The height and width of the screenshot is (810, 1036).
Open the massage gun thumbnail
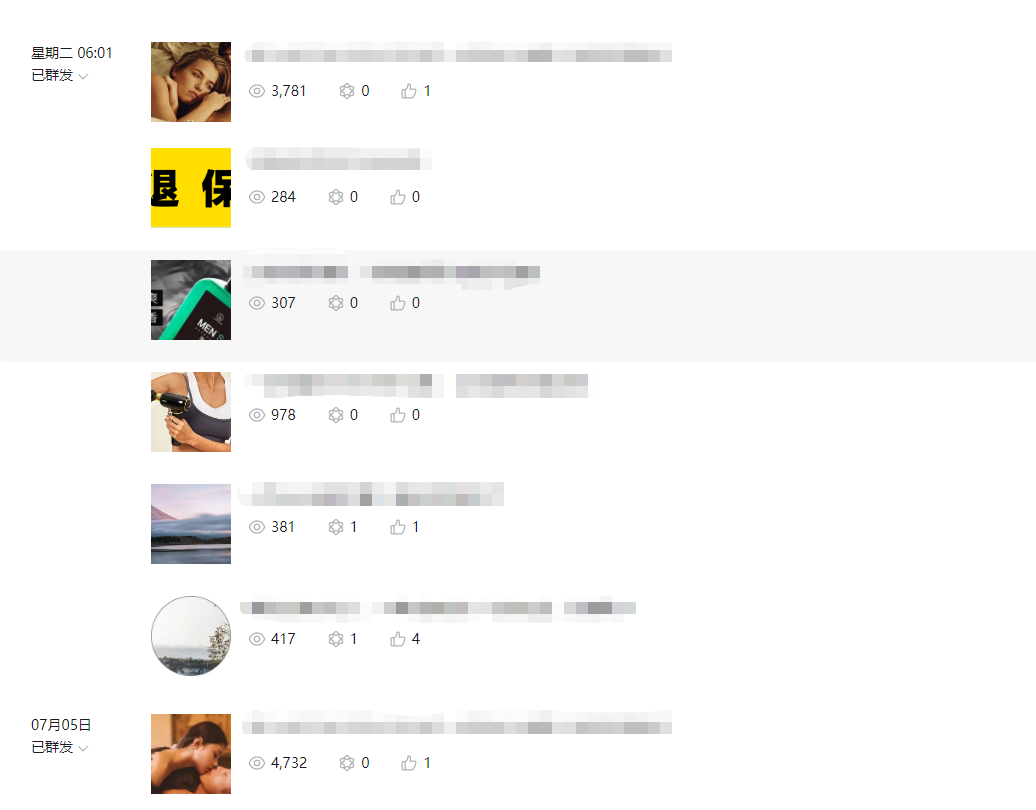pos(191,412)
